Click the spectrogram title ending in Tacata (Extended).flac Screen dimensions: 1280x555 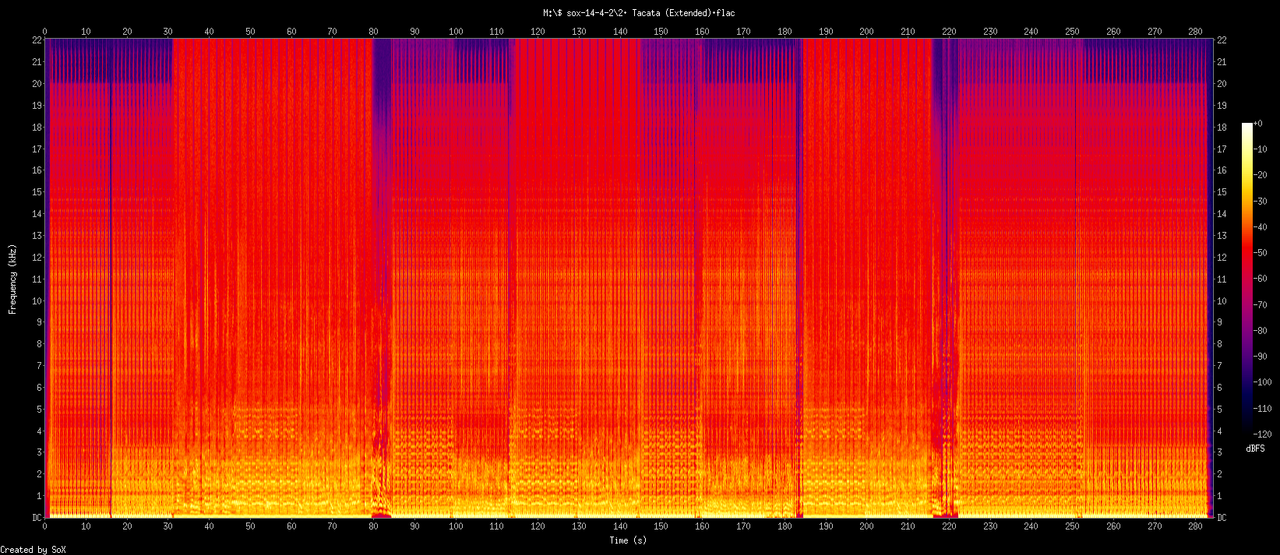click(x=640, y=12)
